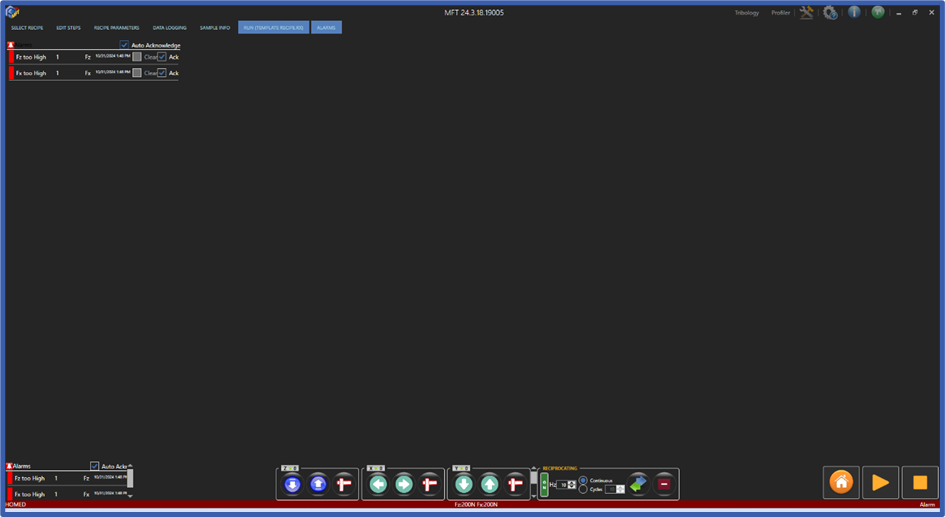The width and height of the screenshot is (945, 517).
Task: Select the Continuous radio button
Action: 583,480
